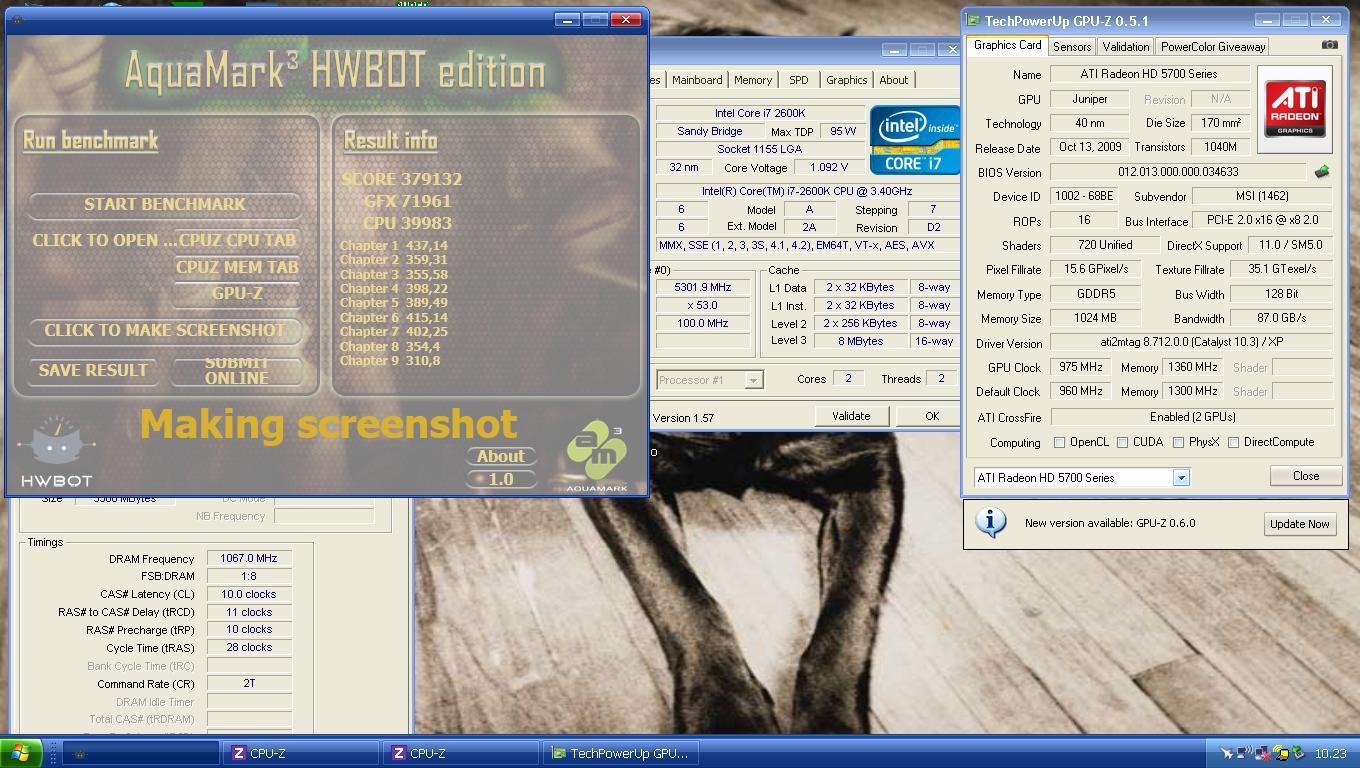The height and width of the screenshot is (768, 1360).
Task: Toggle the CUDA checkbox
Action: coord(1122,442)
